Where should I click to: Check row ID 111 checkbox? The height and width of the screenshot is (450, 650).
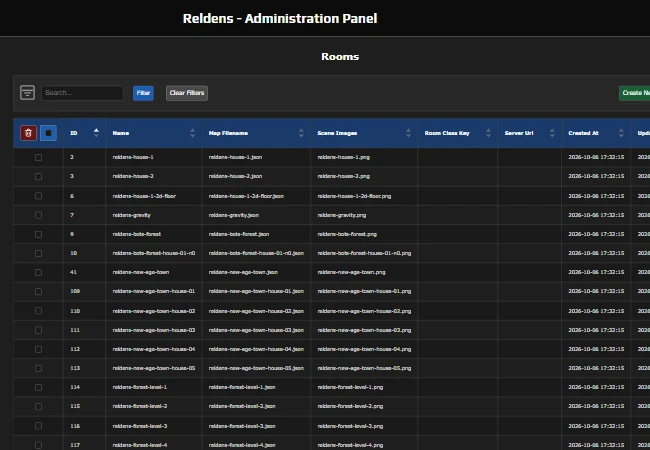click(39, 330)
